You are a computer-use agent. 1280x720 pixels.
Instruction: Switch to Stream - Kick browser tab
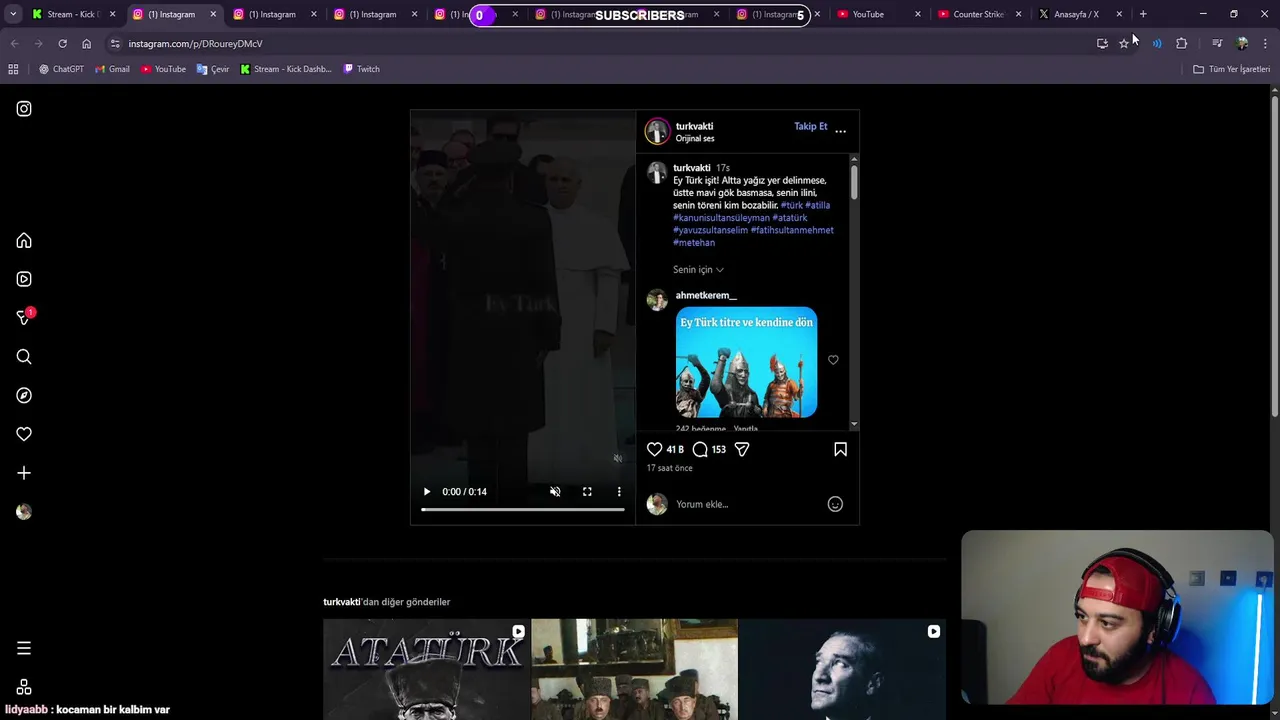pos(73,14)
